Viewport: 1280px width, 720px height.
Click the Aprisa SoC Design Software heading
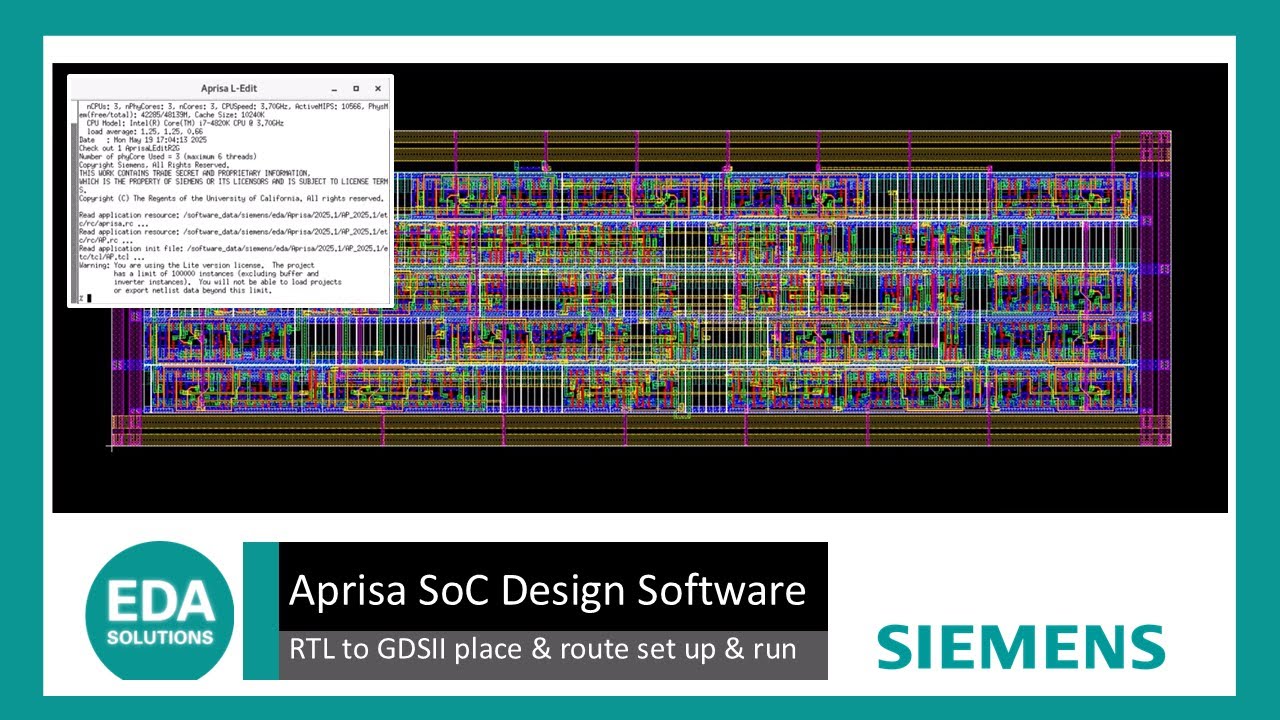(x=547, y=590)
